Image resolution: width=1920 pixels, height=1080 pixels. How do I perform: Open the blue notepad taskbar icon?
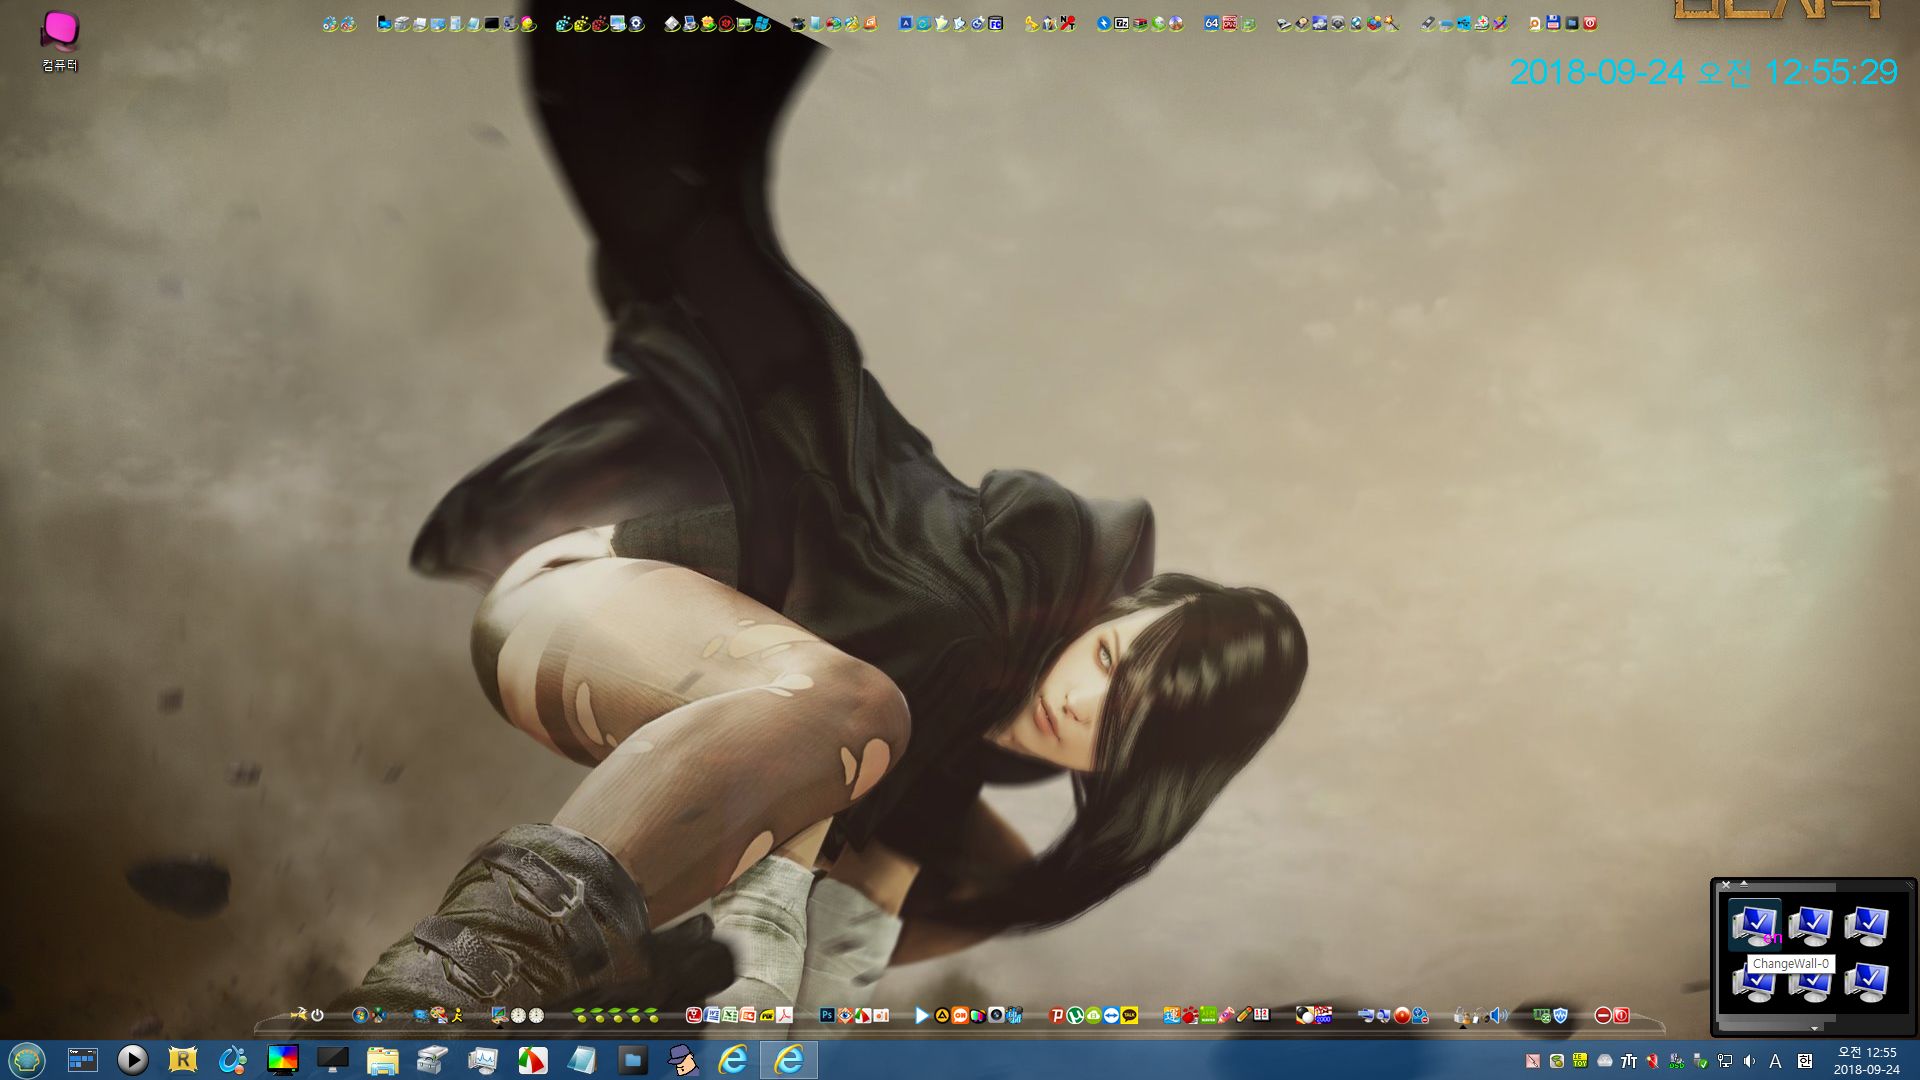click(582, 1060)
